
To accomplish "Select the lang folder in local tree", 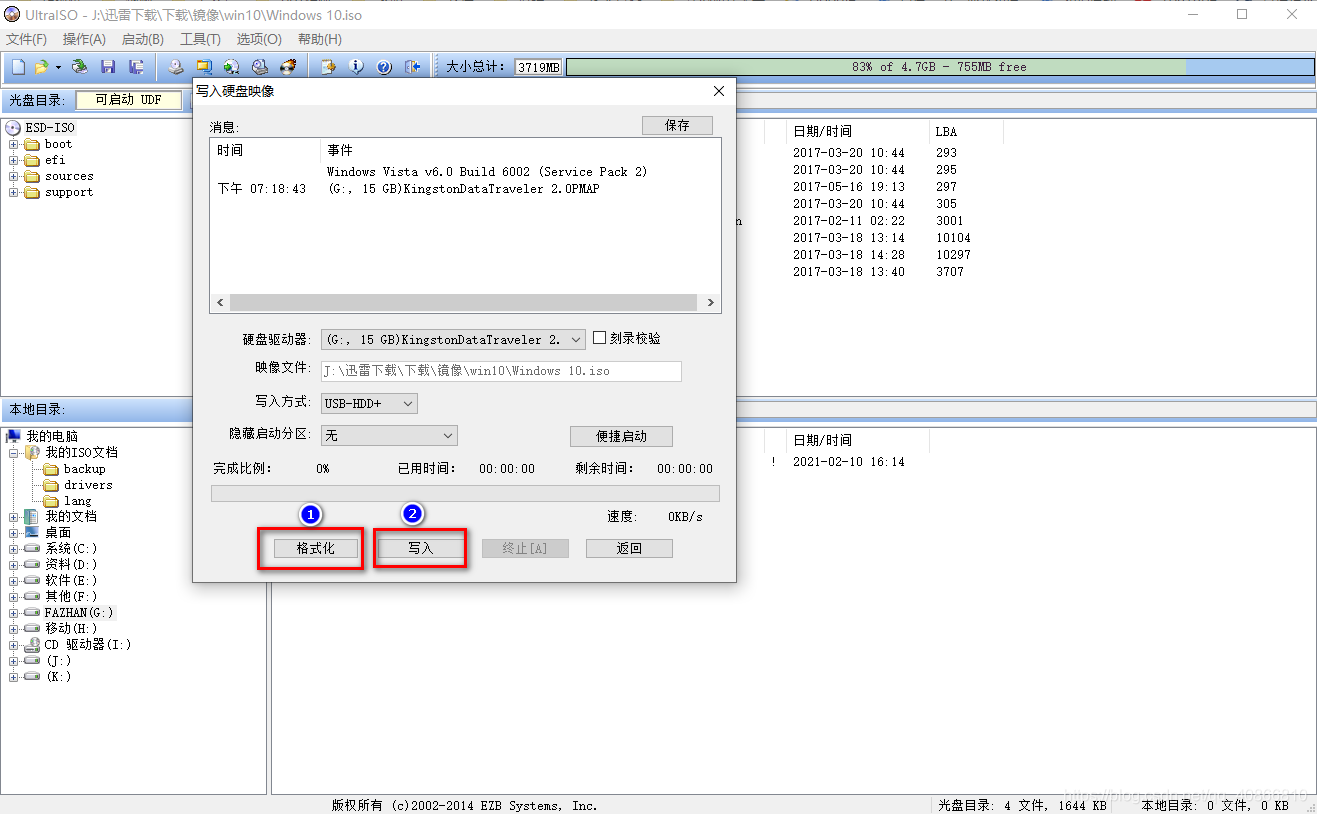I will pos(78,500).
